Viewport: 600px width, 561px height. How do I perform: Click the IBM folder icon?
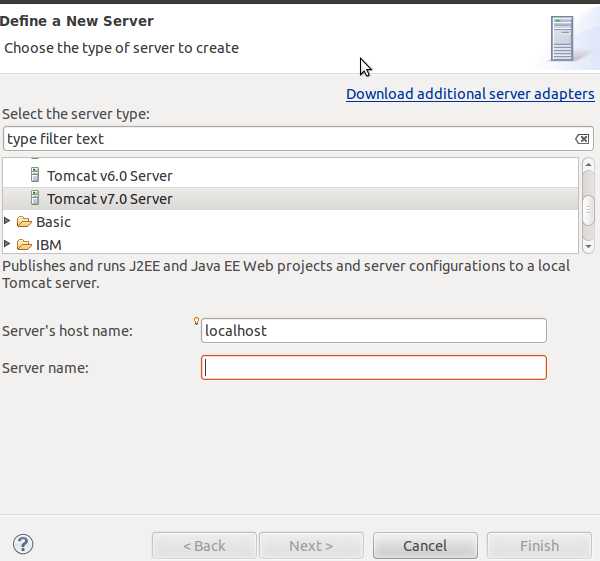pyautogui.click(x=24, y=245)
